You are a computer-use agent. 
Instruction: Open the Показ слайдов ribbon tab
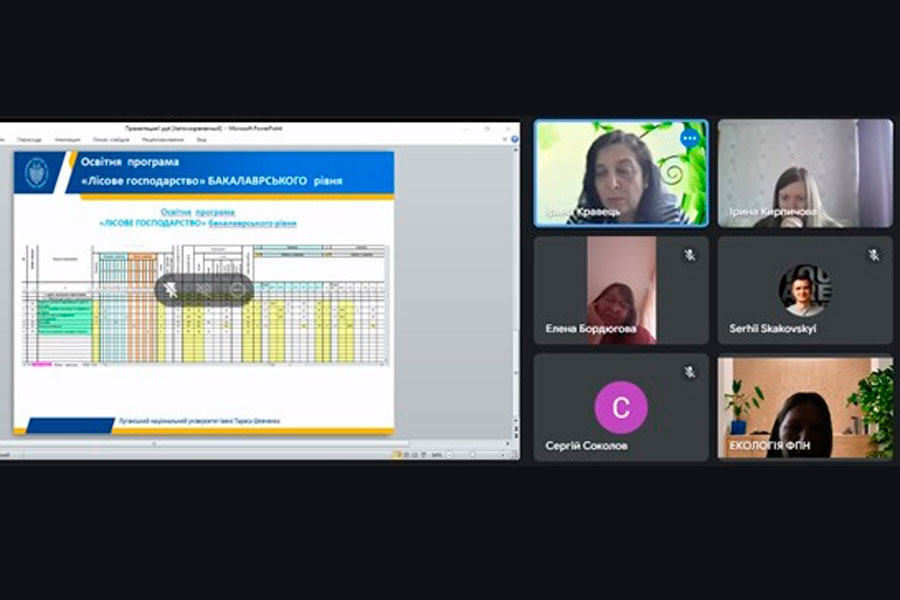click(111, 140)
